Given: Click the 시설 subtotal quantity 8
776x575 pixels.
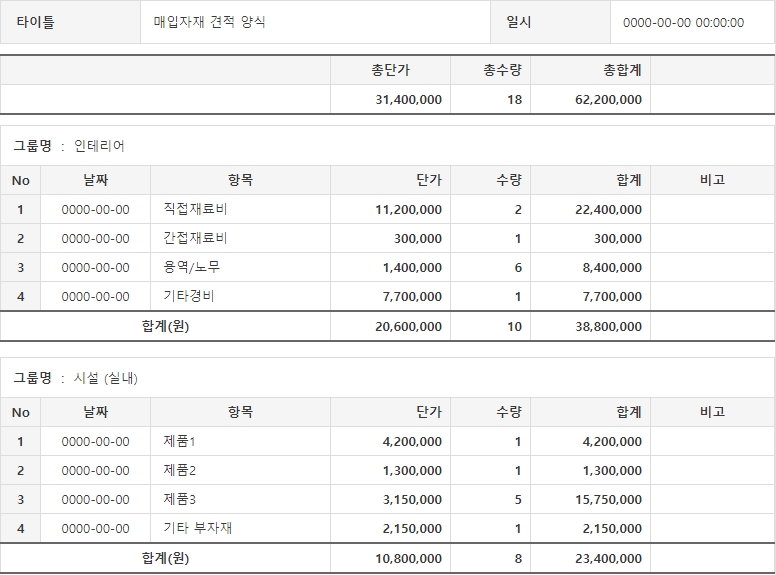Looking at the screenshot, I should tap(518, 559).
